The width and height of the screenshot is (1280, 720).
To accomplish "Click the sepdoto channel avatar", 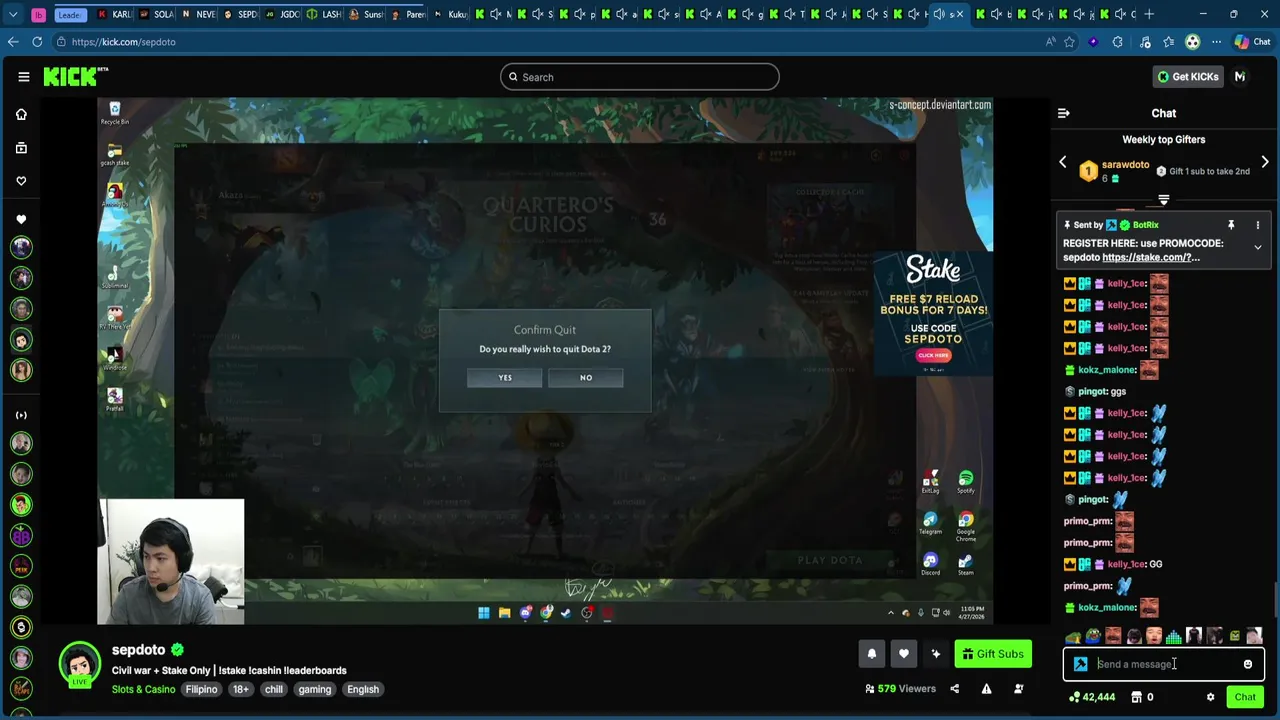I will (80, 664).
